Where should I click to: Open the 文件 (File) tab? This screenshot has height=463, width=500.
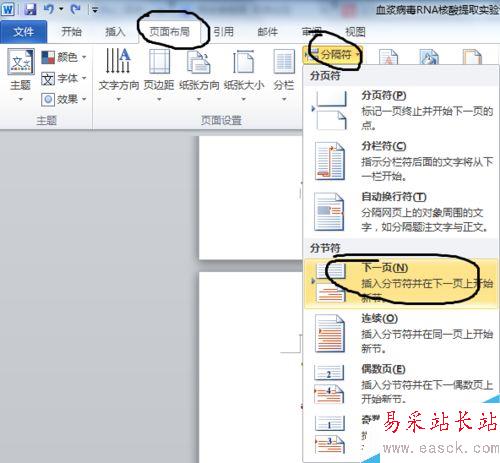[23, 32]
